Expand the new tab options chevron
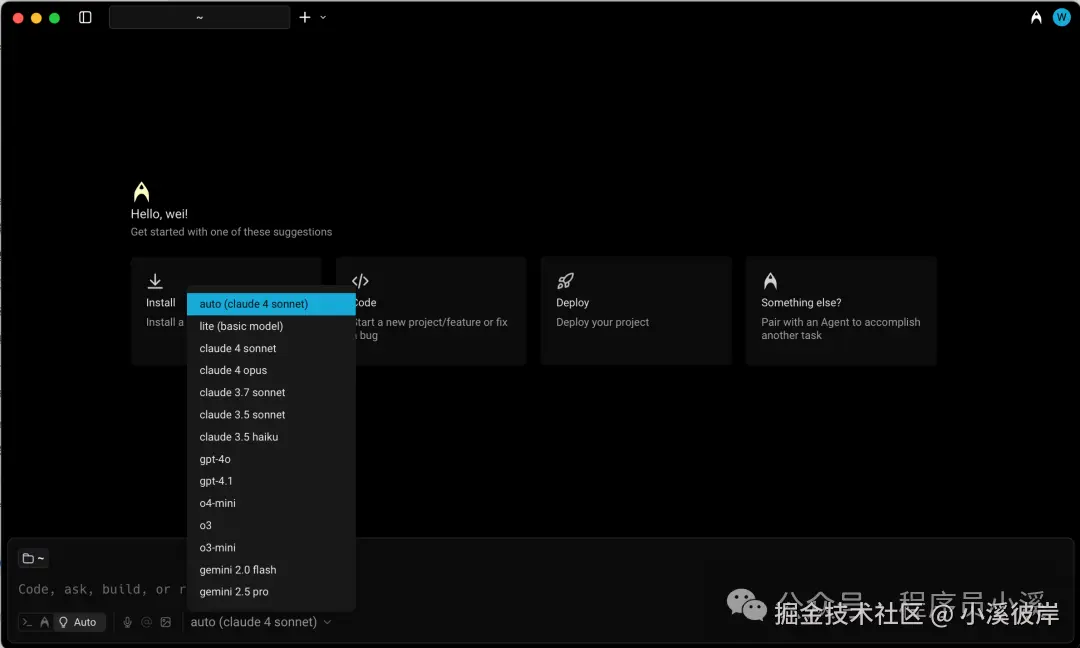Screen dimensions: 1080x648 323,17
